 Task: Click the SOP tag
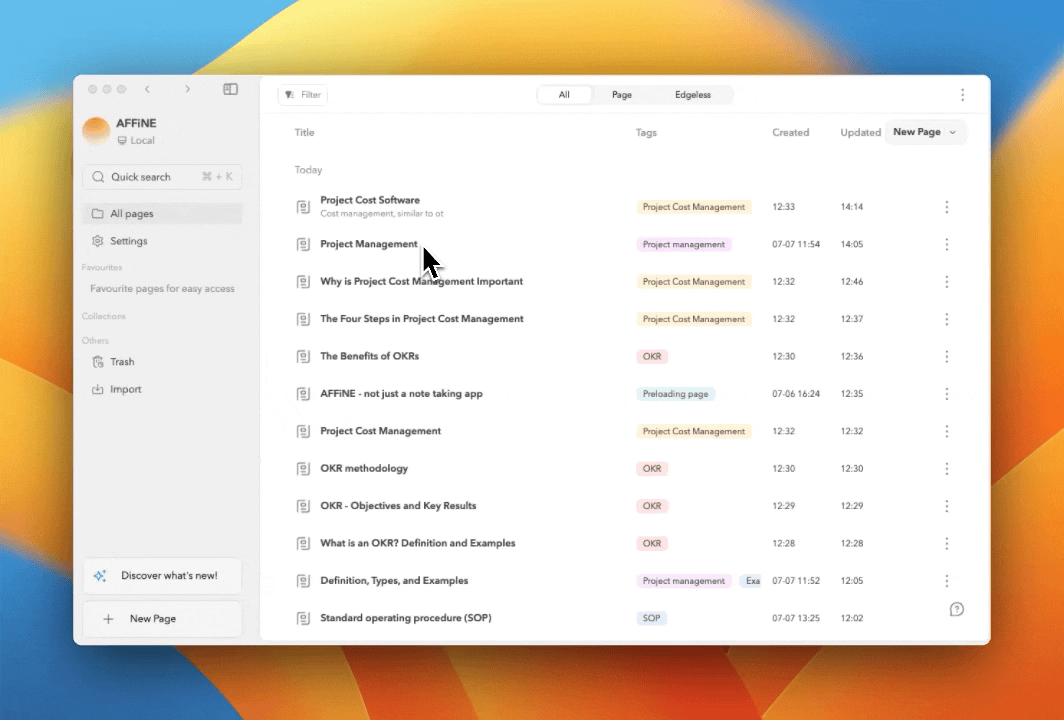[x=651, y=618]
